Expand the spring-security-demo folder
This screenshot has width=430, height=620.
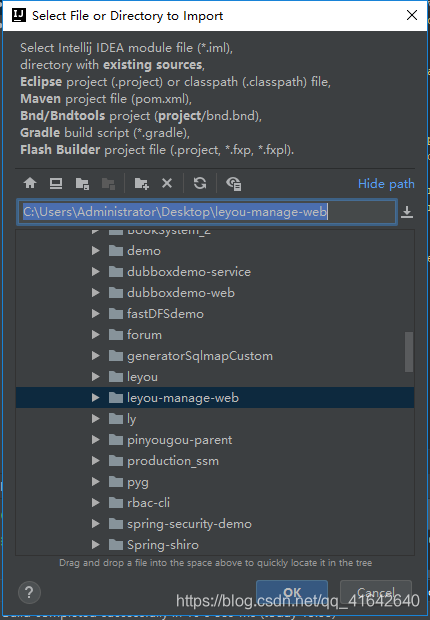tap(95, 523)
